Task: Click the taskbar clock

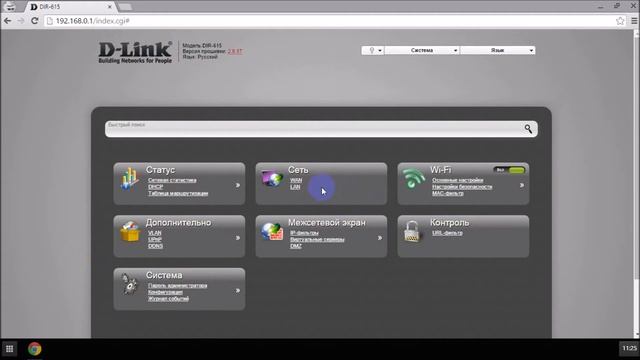Action: click(x=629, y=348)
